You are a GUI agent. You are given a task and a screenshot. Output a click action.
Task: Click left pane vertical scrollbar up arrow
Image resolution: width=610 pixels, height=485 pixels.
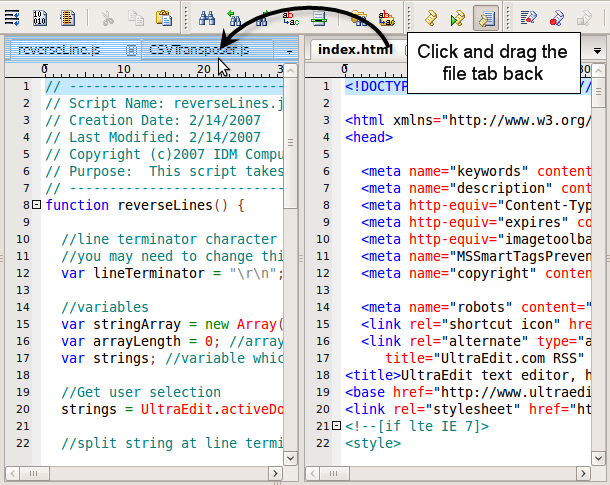pos(290,71)
